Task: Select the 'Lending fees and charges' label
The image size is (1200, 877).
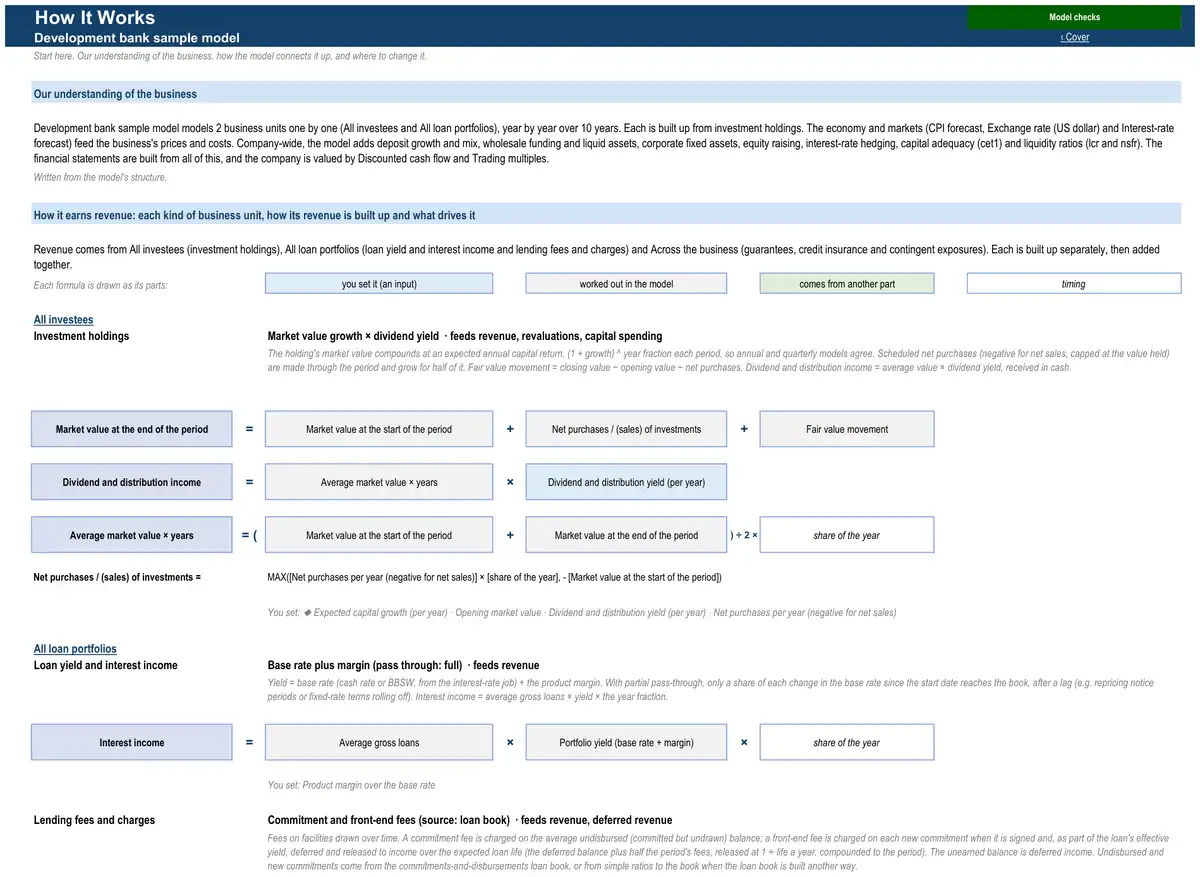Action: click(x=94, y=820)
